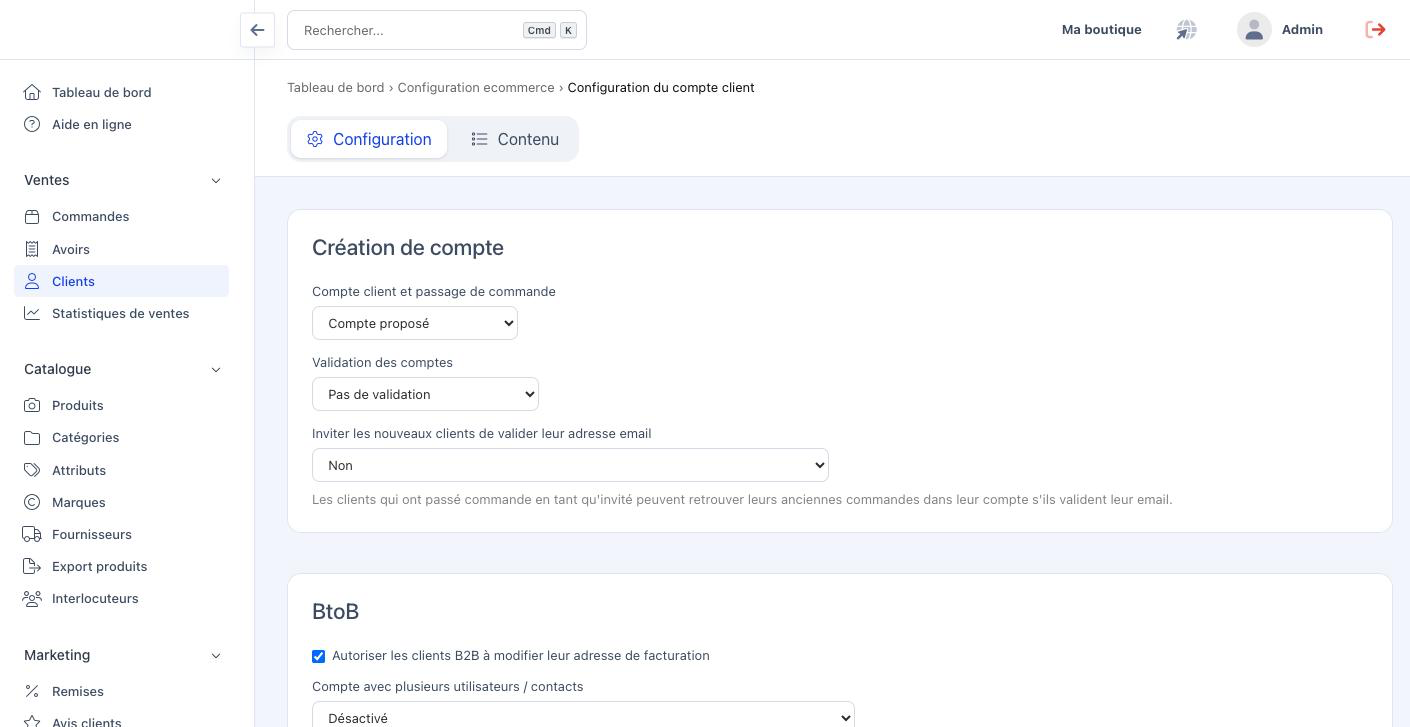Open Statistiques de ventes in the sidebar
The width and height of the screenshot is (1410, 727).
(x=121, y=313)
